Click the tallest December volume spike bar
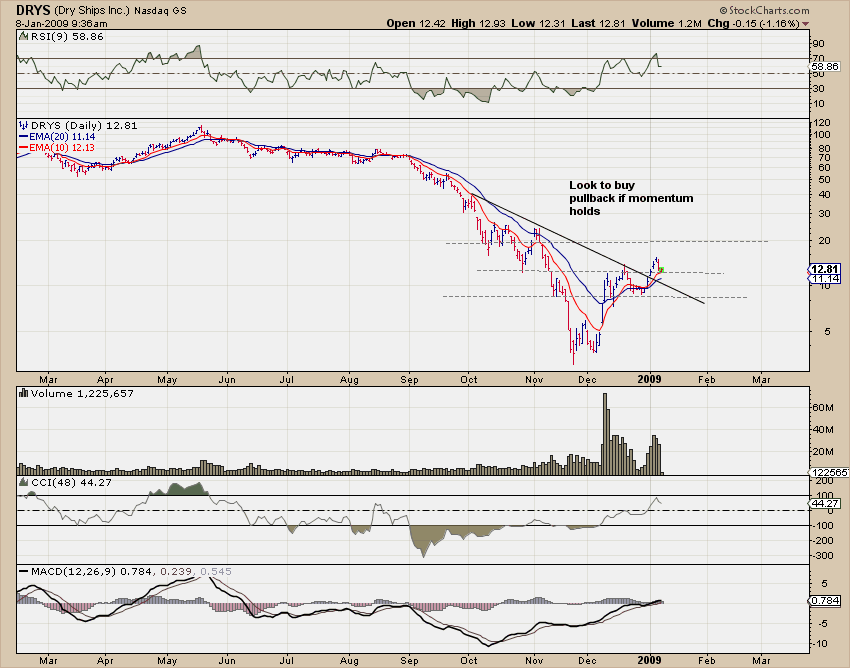Image resolution: width=850 pixels, height=668 pixels. [605, 434]
